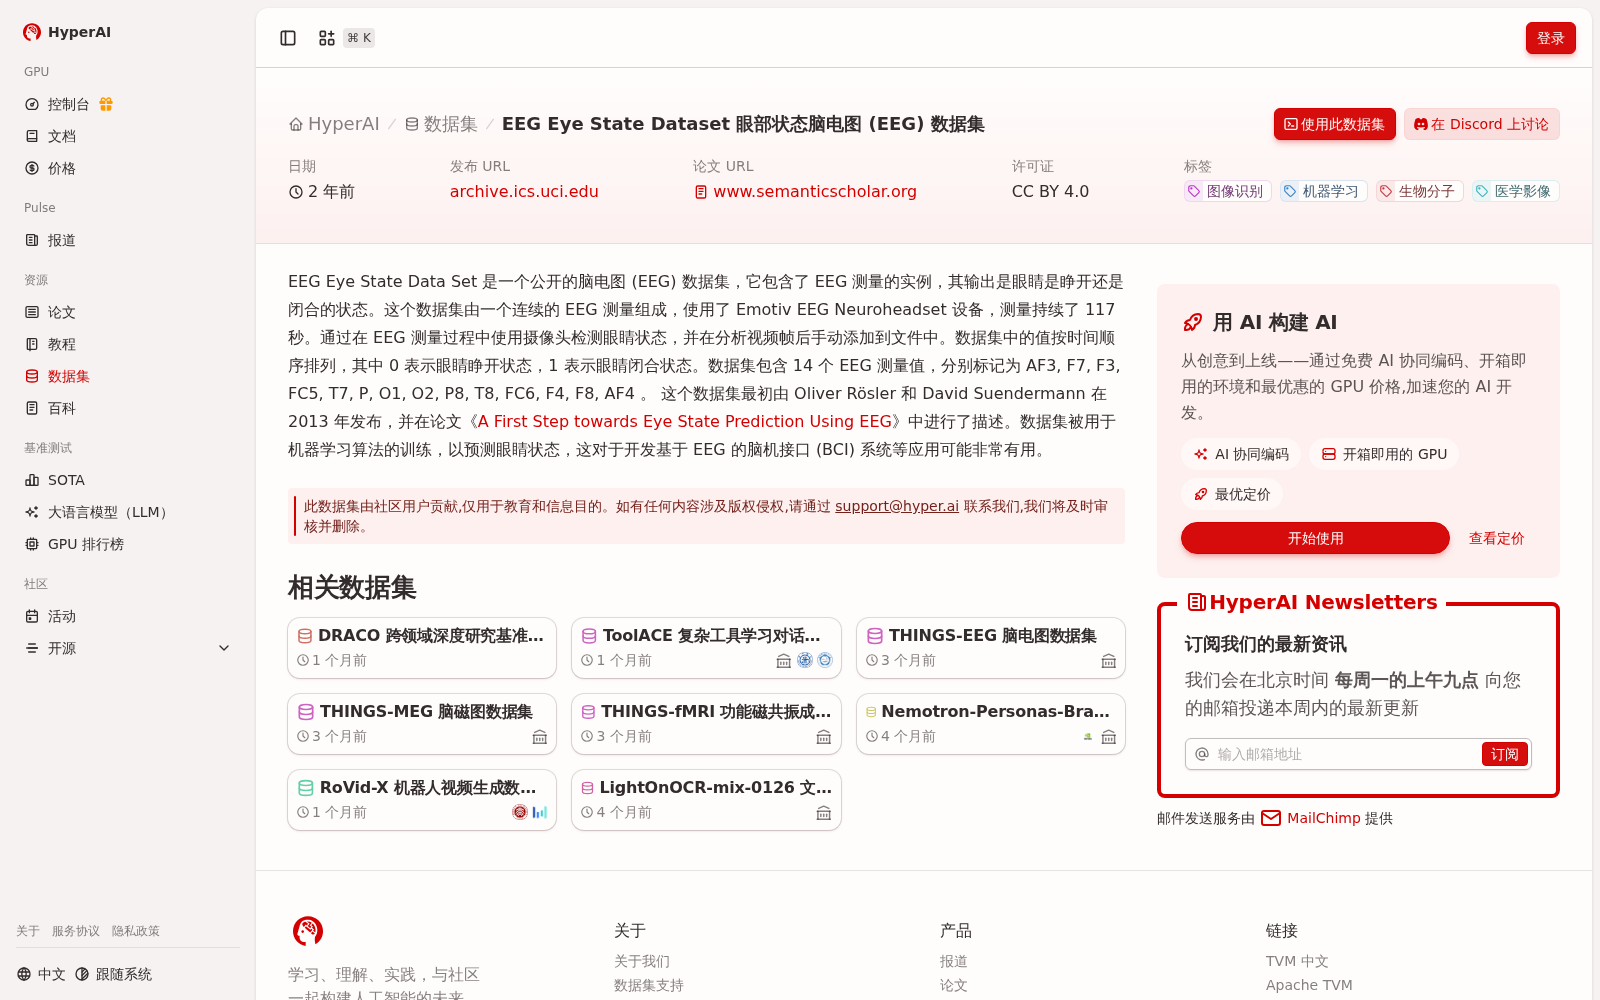Image resolution: width=1600 pixels, height=1000 pixels.
Task: Open 报道 in the sidebar
Action: [x=128, y=240]
